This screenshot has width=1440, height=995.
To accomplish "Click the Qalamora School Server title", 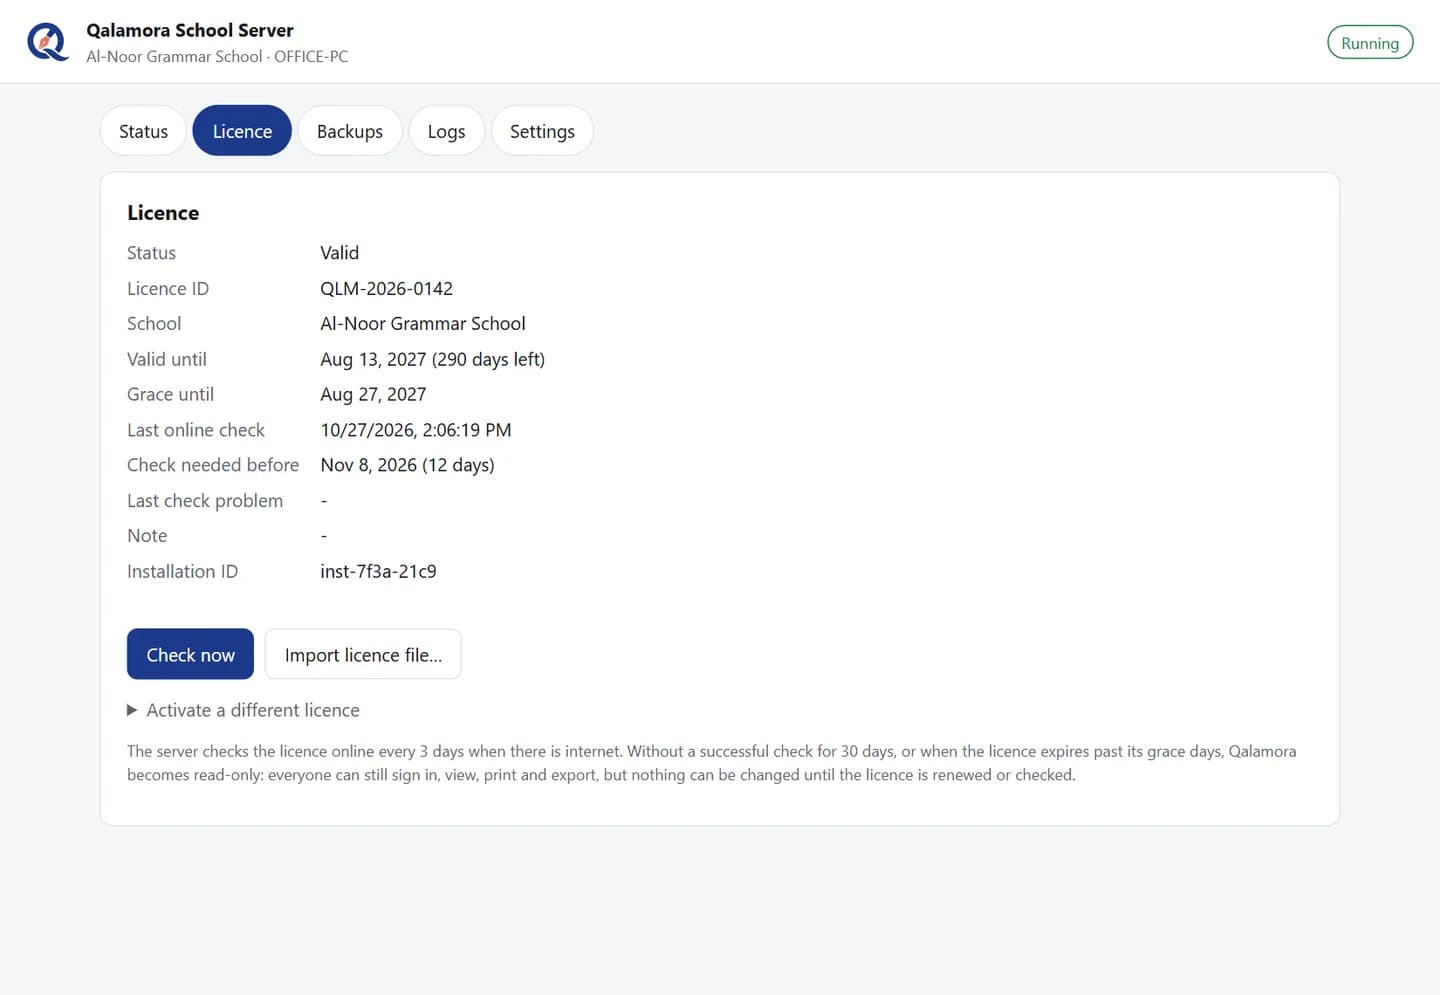I will tap(190, 30).
